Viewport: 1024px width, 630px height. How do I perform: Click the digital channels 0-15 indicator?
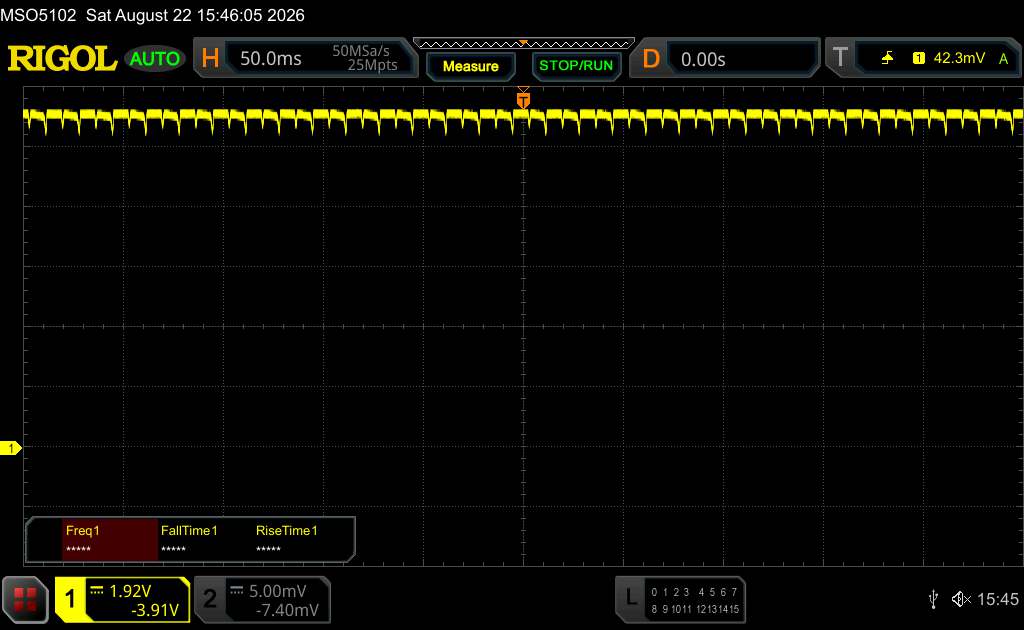[695, 600]
